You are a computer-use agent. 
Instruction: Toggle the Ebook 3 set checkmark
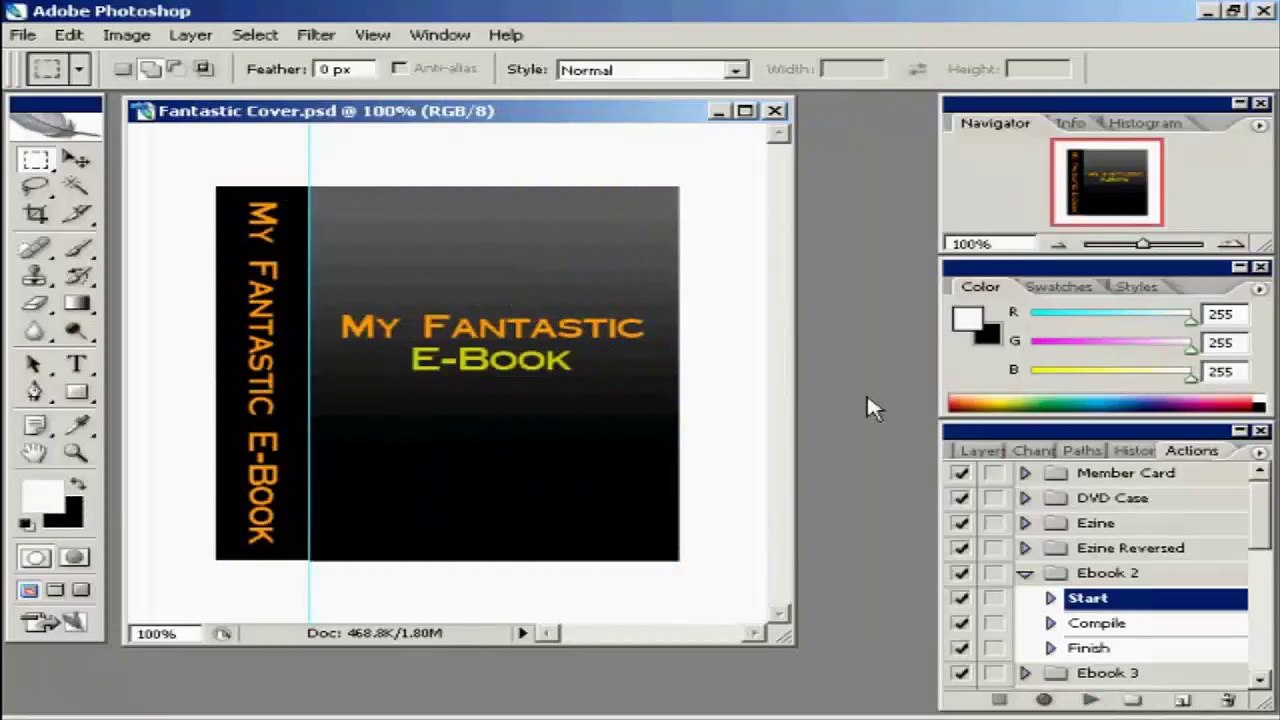tap(961, 673)
